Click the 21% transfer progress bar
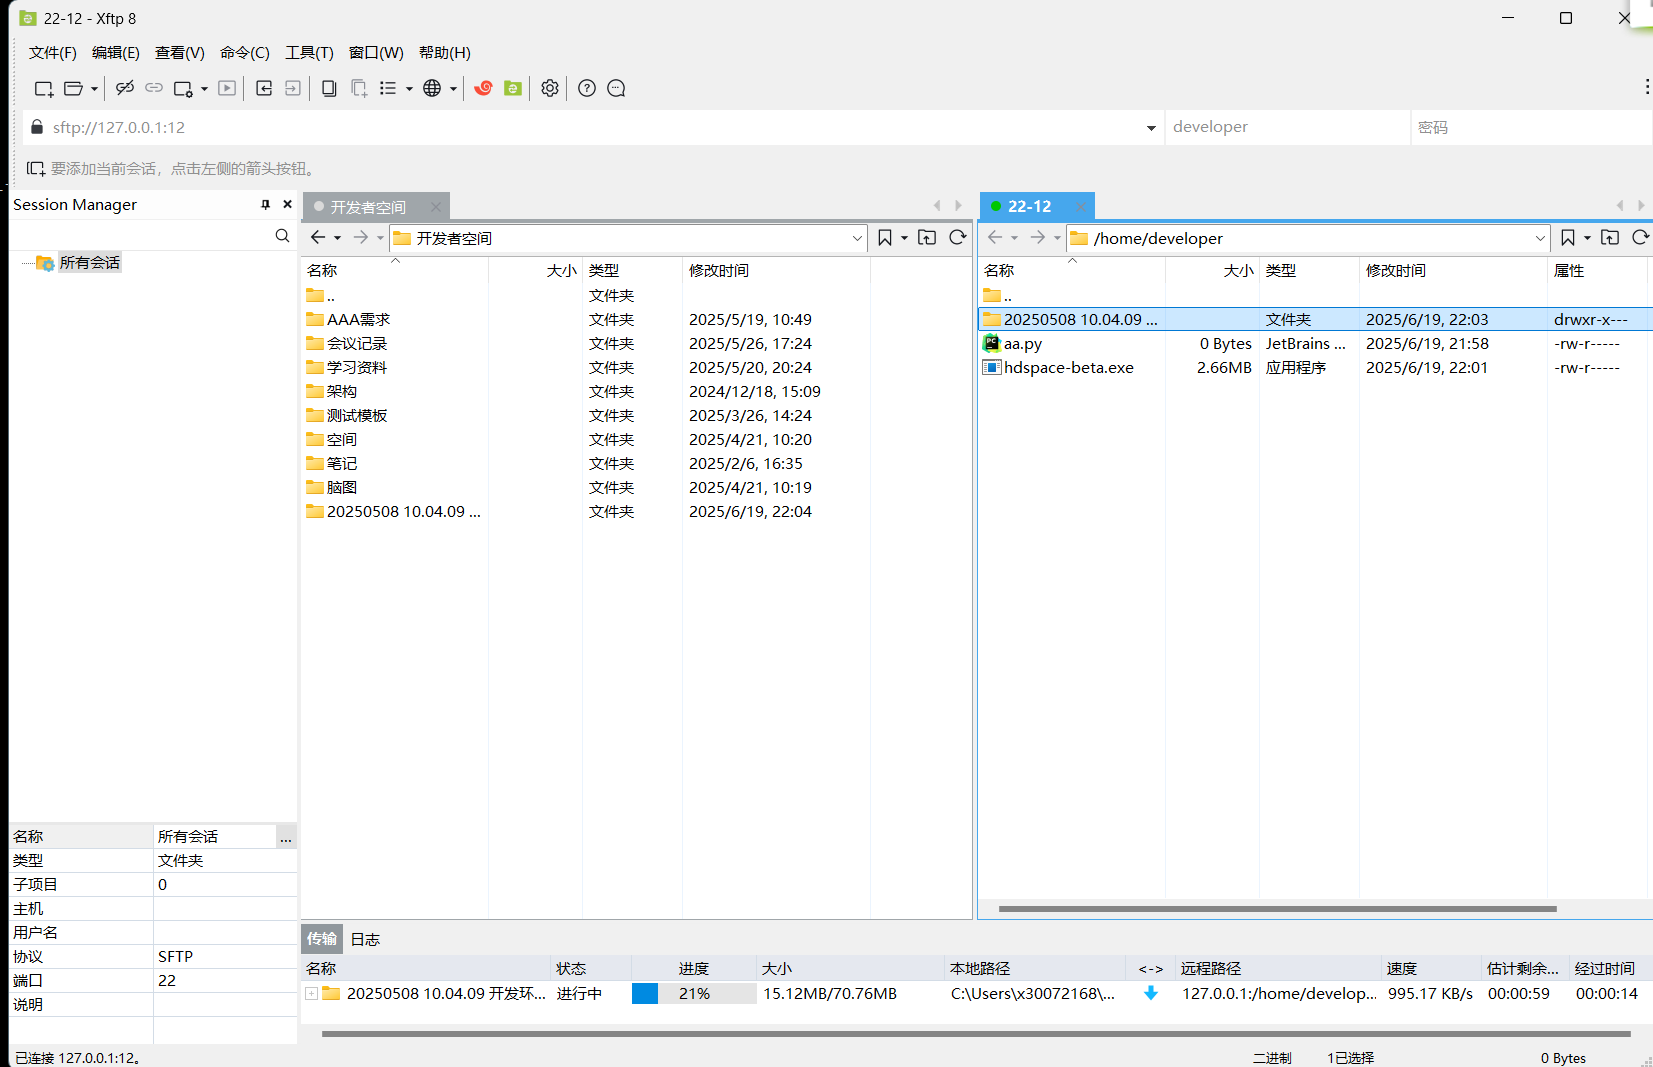 pos(694,993)
